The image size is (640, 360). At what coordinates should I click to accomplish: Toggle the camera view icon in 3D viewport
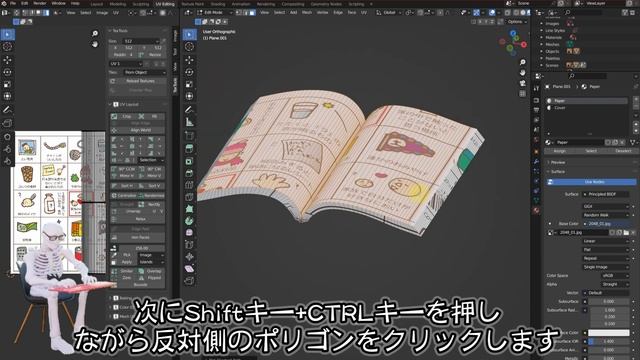(x=522, y=83)
